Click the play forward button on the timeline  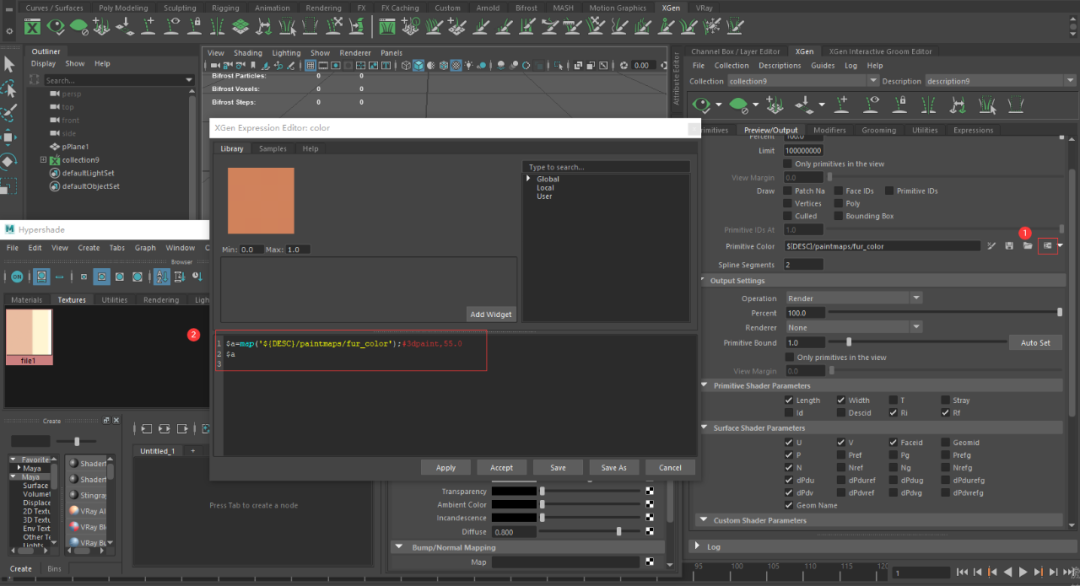[x=1023, y=572]
